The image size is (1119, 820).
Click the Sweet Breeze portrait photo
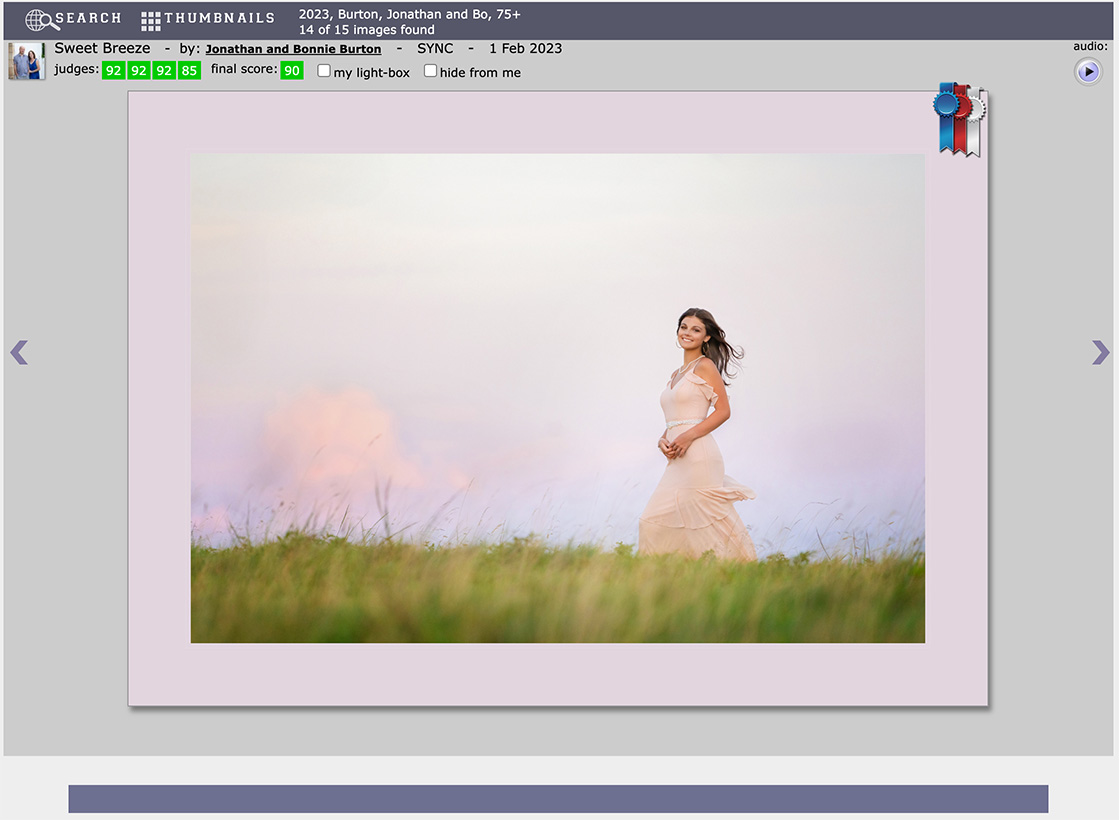coord(557,398)
